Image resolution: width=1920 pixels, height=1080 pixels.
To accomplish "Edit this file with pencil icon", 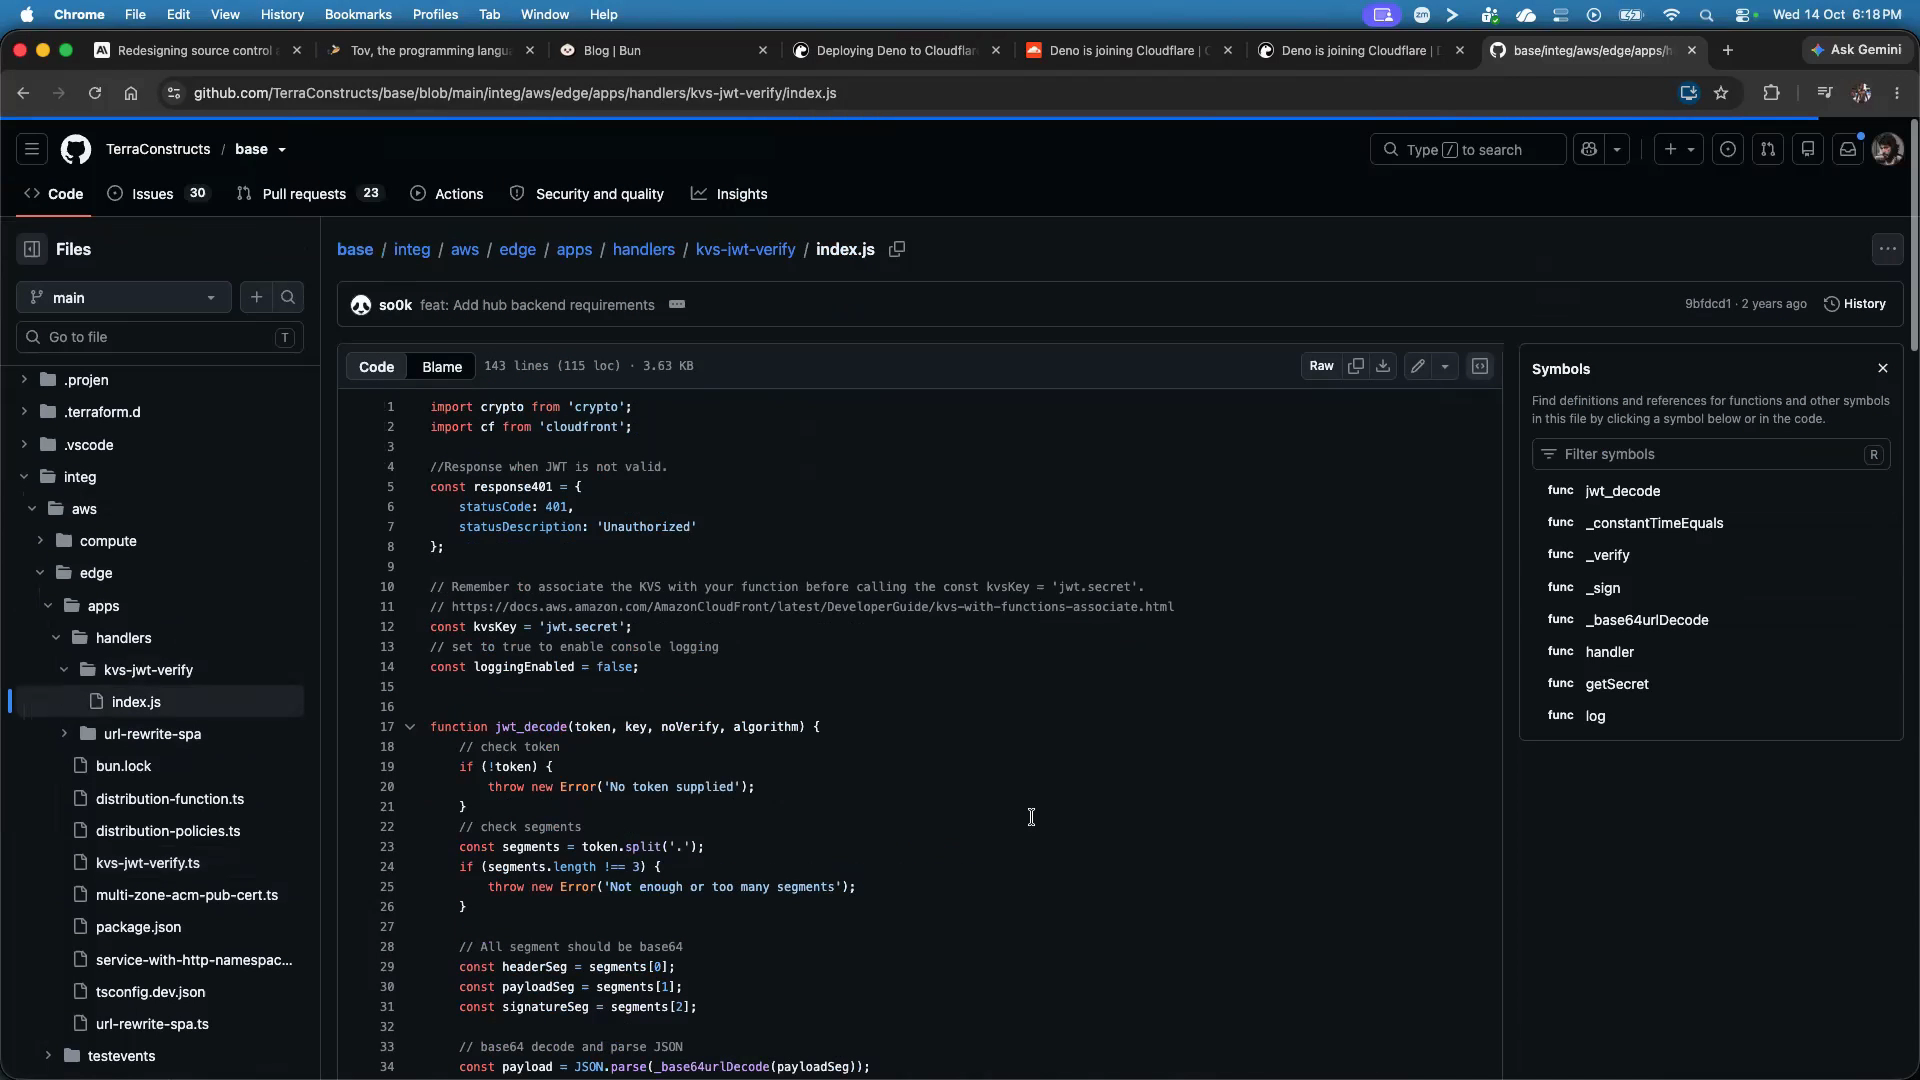I will pyautogui.click(x=1418, y=367).
